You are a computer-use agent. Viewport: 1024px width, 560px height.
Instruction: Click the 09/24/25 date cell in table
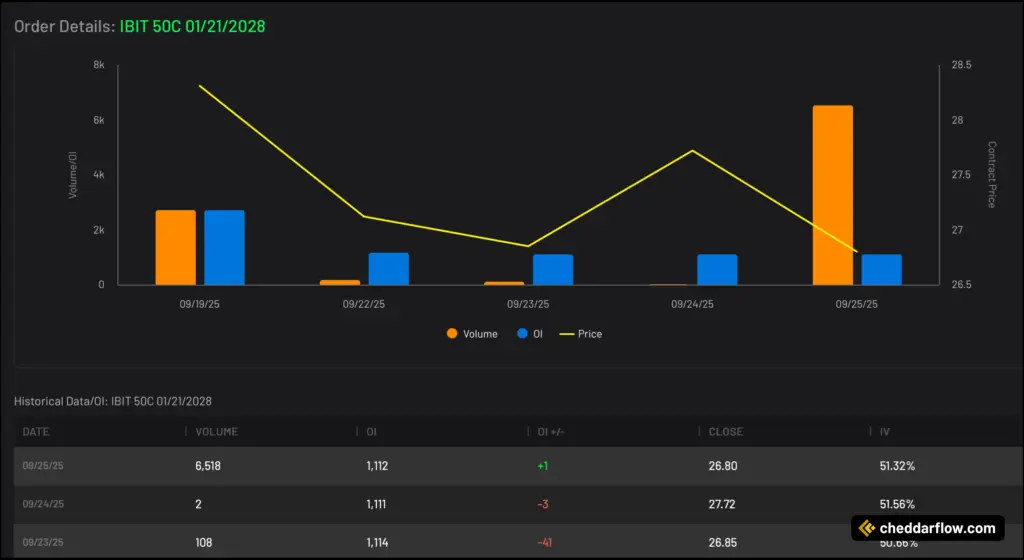click(x=43, y=504)
